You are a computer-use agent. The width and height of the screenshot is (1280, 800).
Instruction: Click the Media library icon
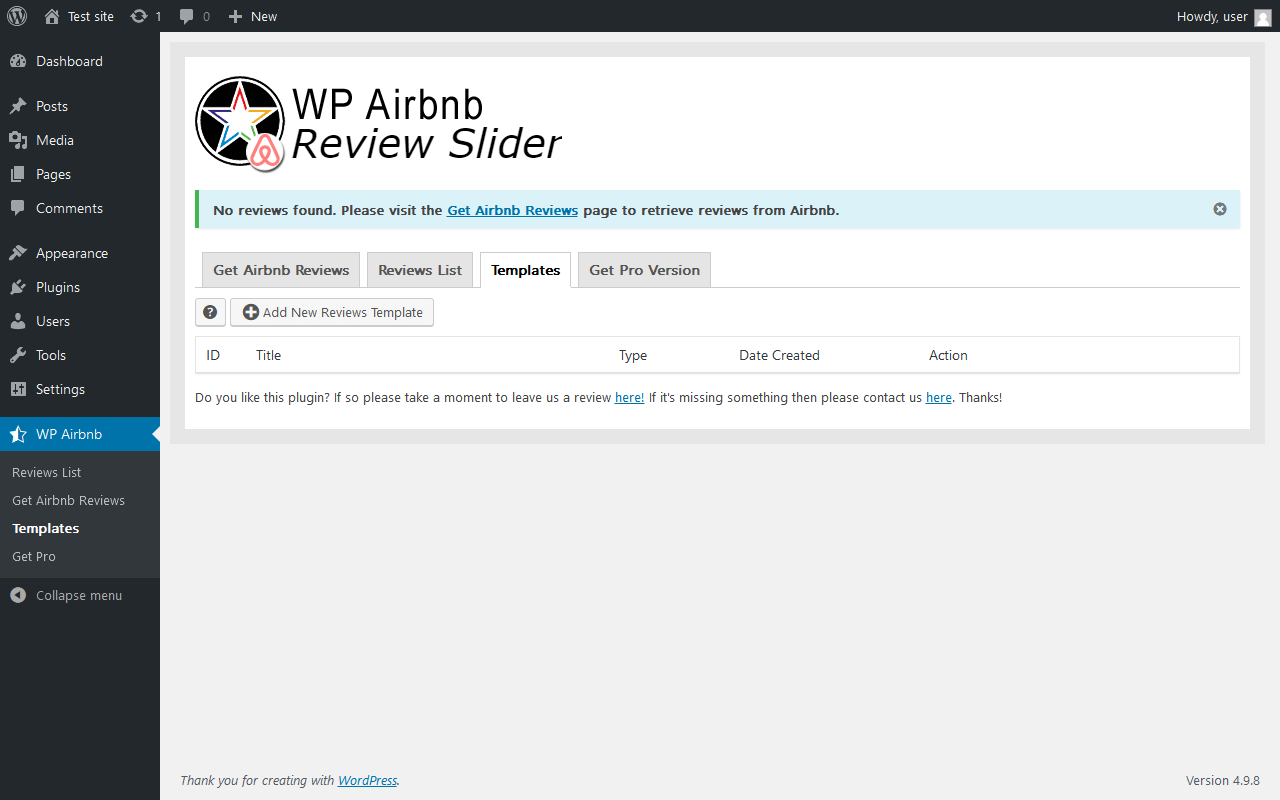tap(18, 140)
